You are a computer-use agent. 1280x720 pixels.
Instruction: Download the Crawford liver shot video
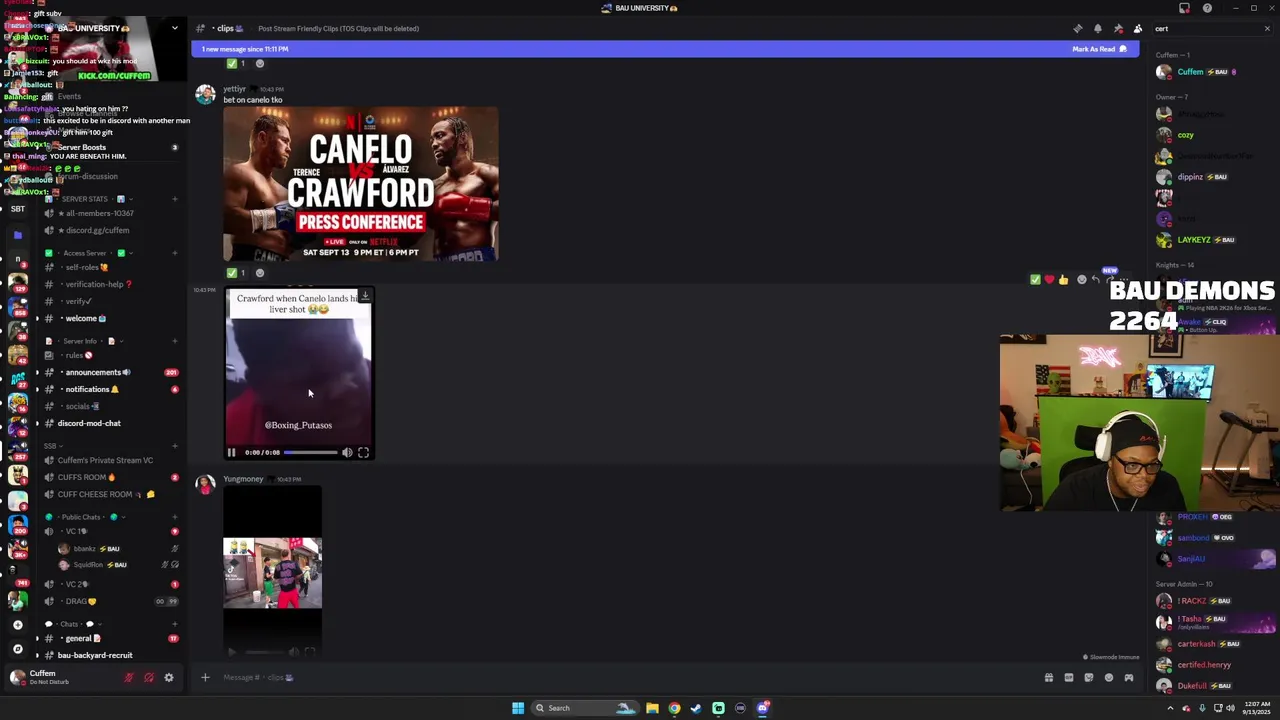(x=365, y=296)
